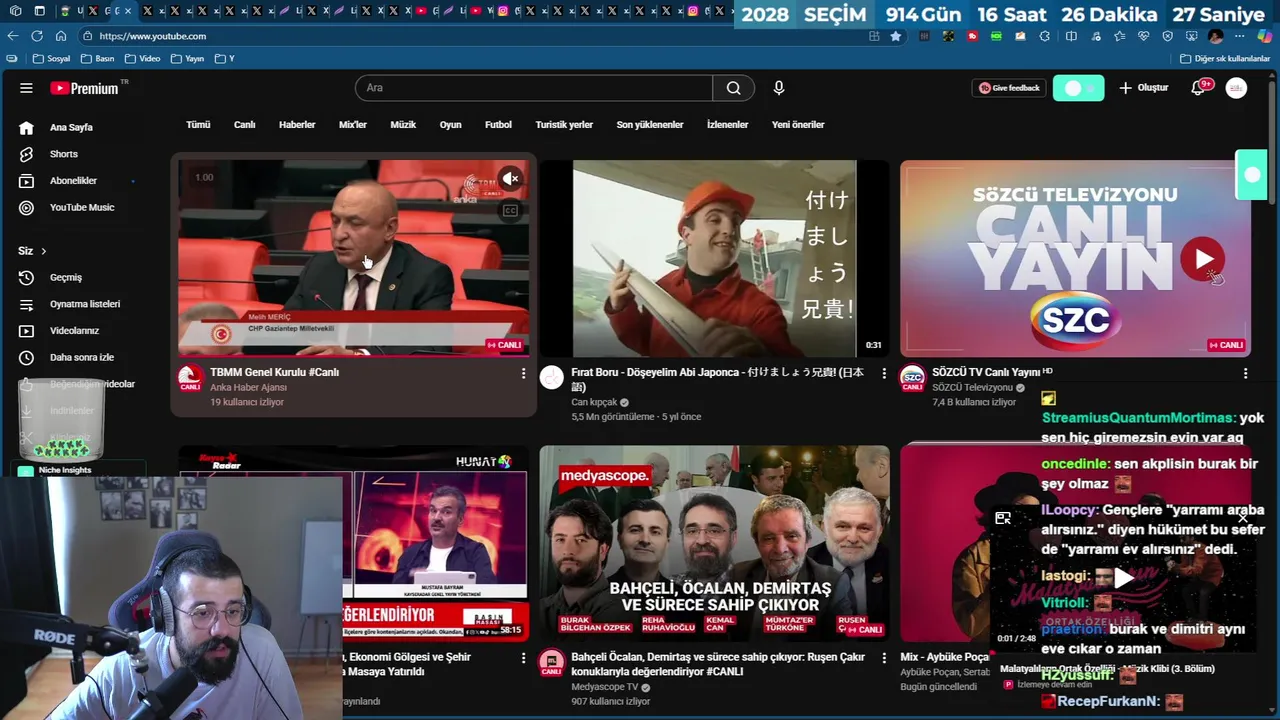Open more options for Medyascope video
The image size is (1280, 720).
[x=883, y=658]
